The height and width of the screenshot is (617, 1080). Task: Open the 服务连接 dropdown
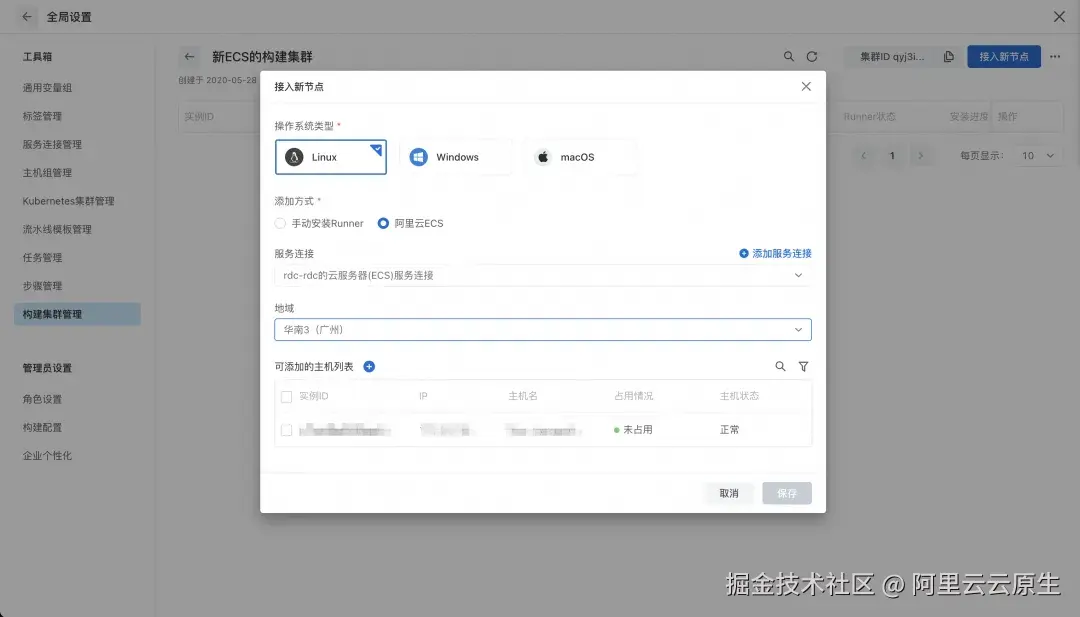(542, 274)
